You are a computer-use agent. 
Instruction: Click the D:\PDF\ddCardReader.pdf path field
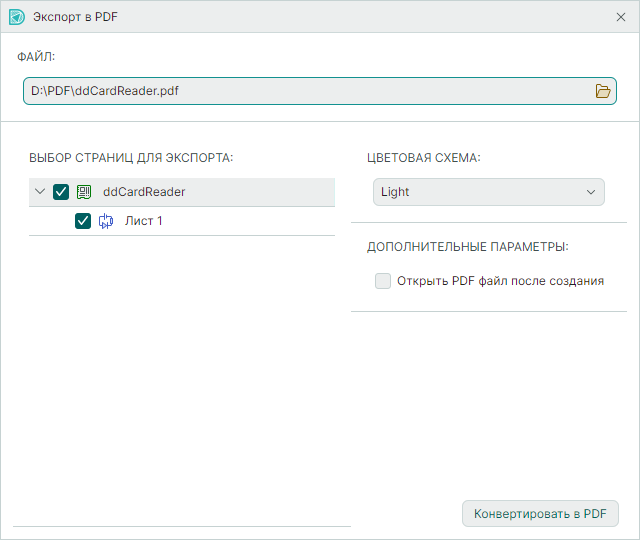tap(320, 91)
